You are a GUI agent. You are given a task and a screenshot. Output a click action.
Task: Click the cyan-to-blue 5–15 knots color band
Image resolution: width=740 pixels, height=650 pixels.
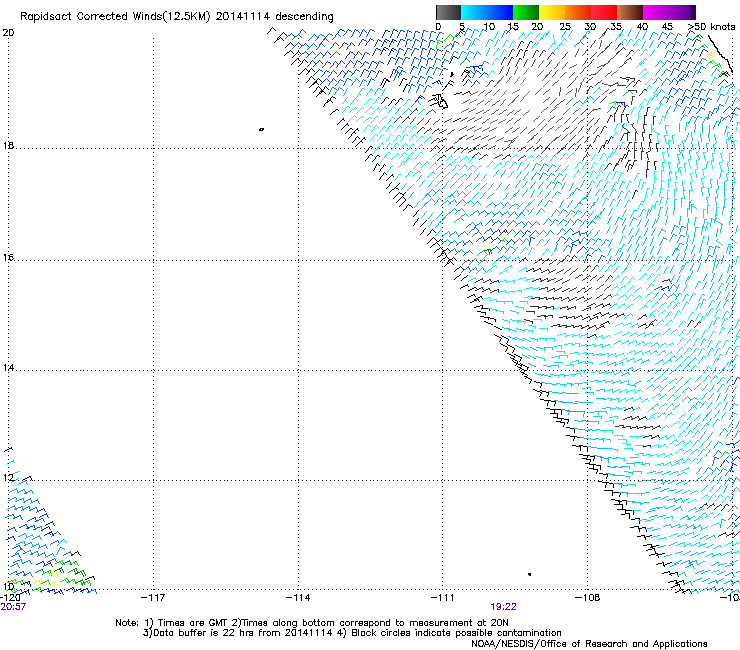(x=487, y=12)
